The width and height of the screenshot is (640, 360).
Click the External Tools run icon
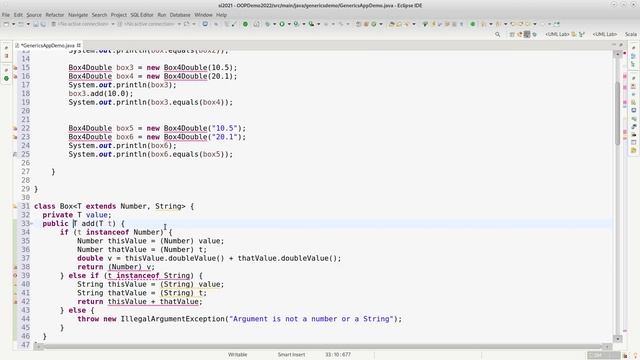(x=311, y=24)
